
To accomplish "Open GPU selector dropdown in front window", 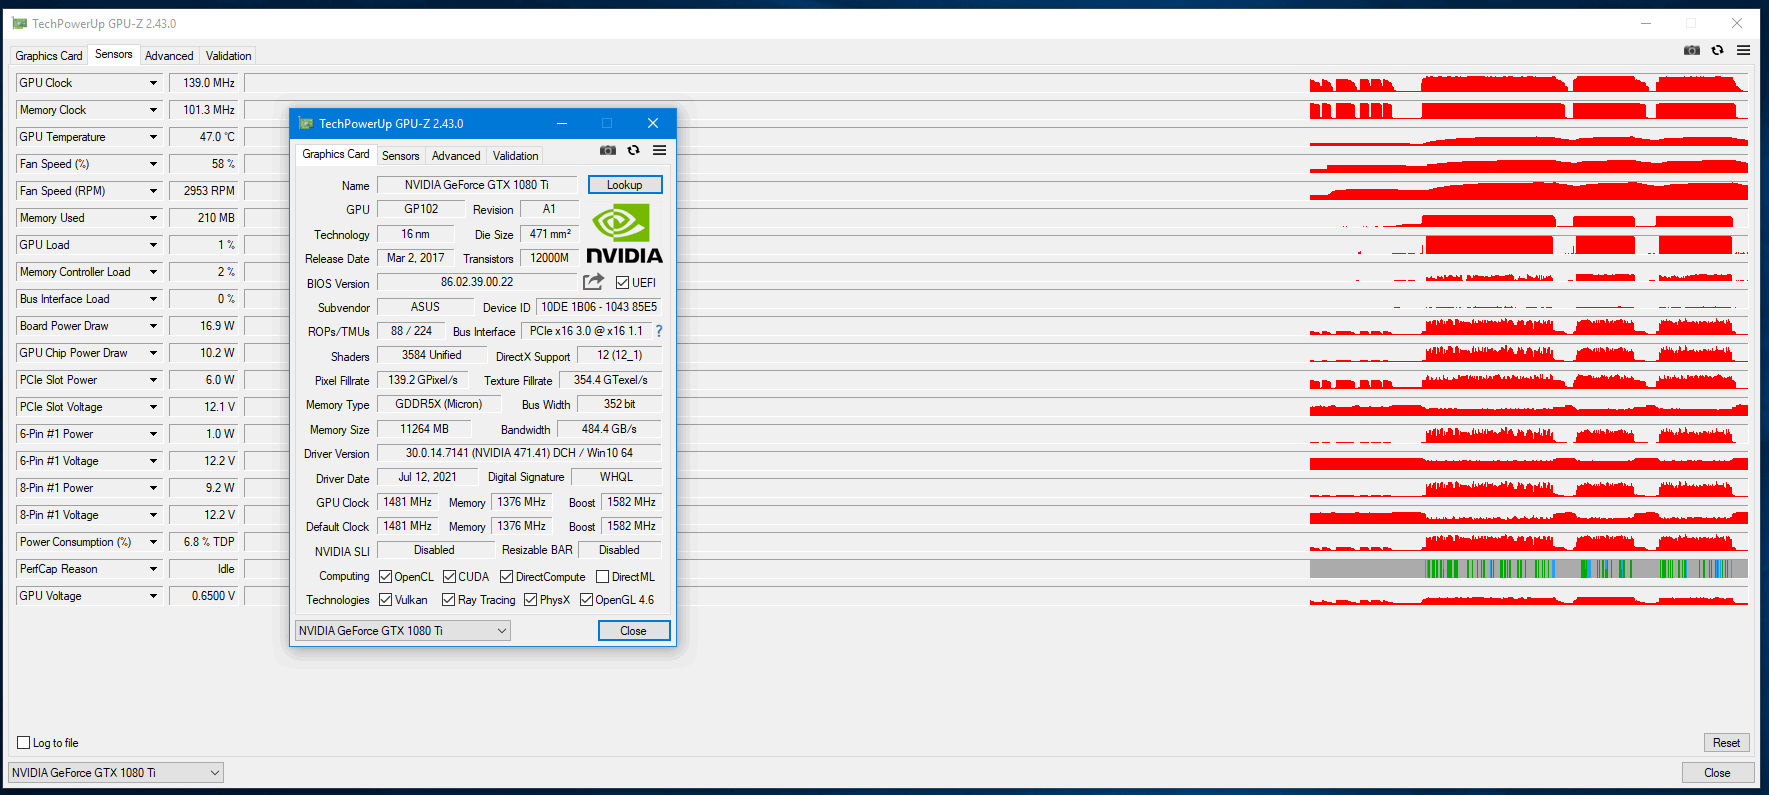I will pos(403,631).
